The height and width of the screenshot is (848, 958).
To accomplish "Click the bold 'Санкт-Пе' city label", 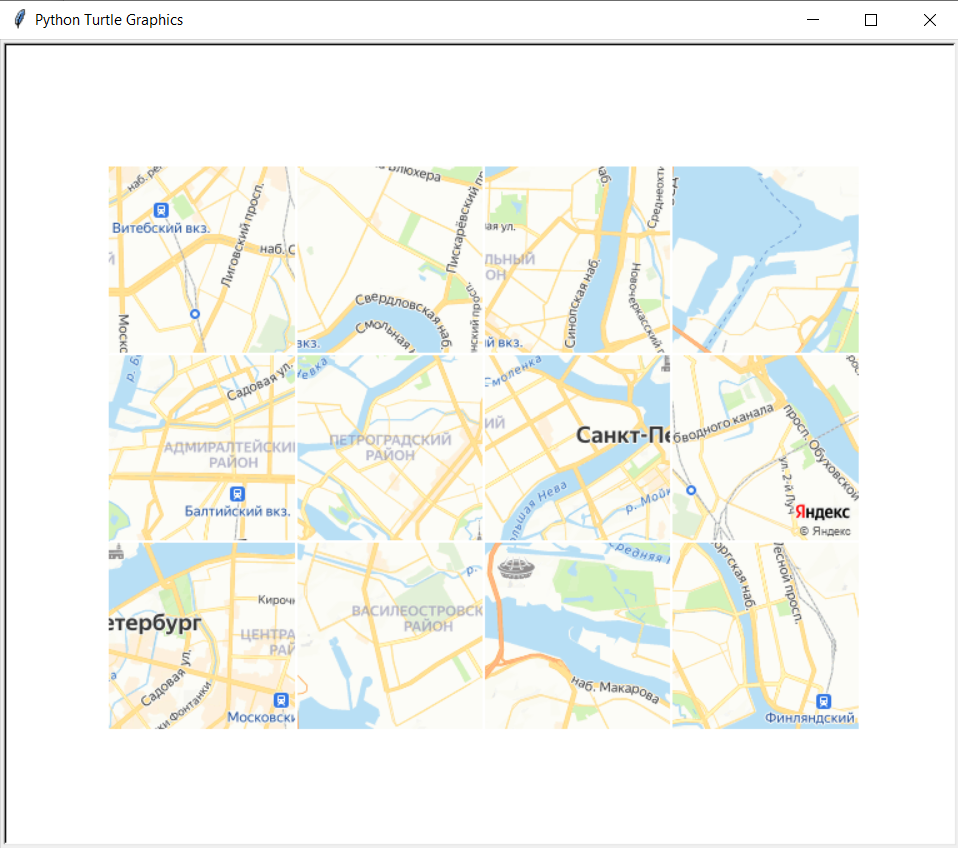I will click(x=623, y=436).
